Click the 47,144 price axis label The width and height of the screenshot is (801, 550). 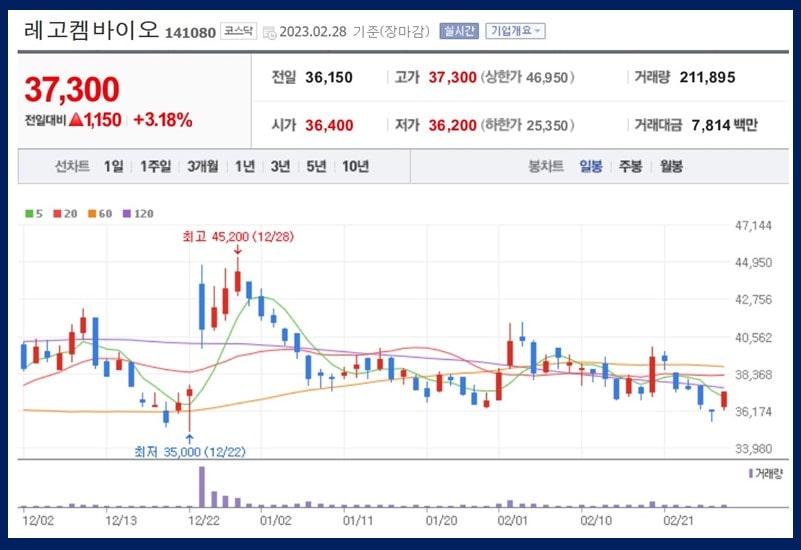pos(753,225)
